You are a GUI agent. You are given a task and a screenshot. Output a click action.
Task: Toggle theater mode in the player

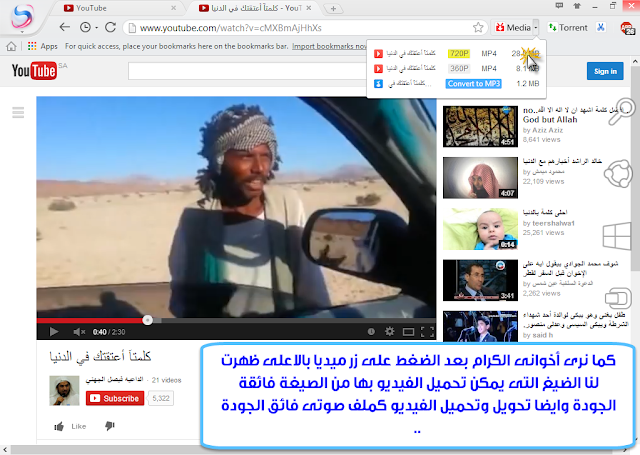408,332
